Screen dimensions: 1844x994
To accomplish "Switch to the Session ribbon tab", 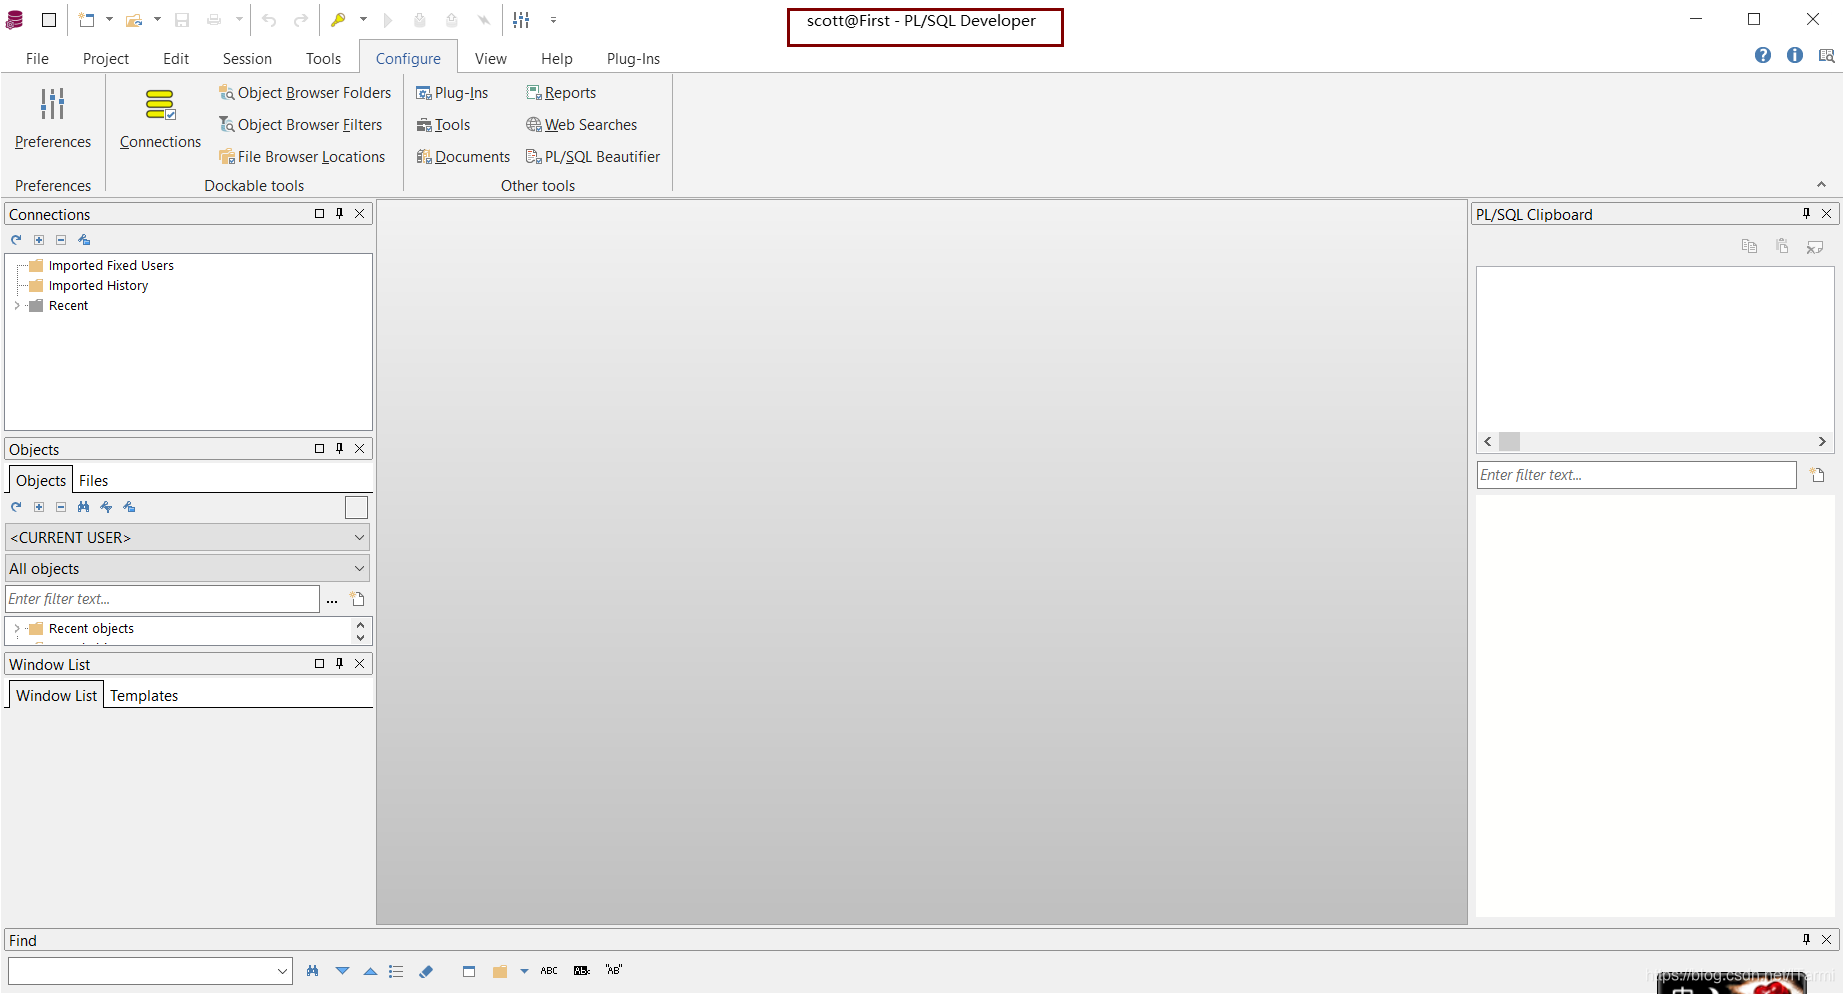I will click(x=247, y=59).
